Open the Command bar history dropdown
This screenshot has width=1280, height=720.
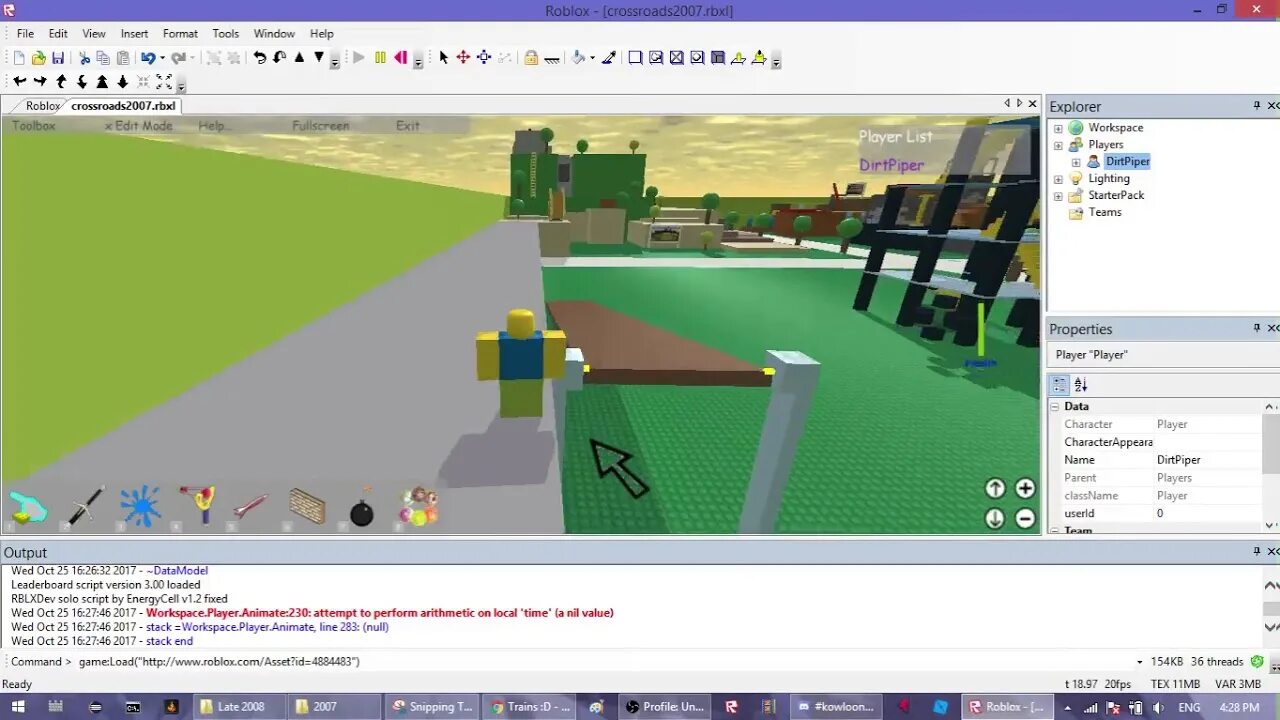point(1140,662)
